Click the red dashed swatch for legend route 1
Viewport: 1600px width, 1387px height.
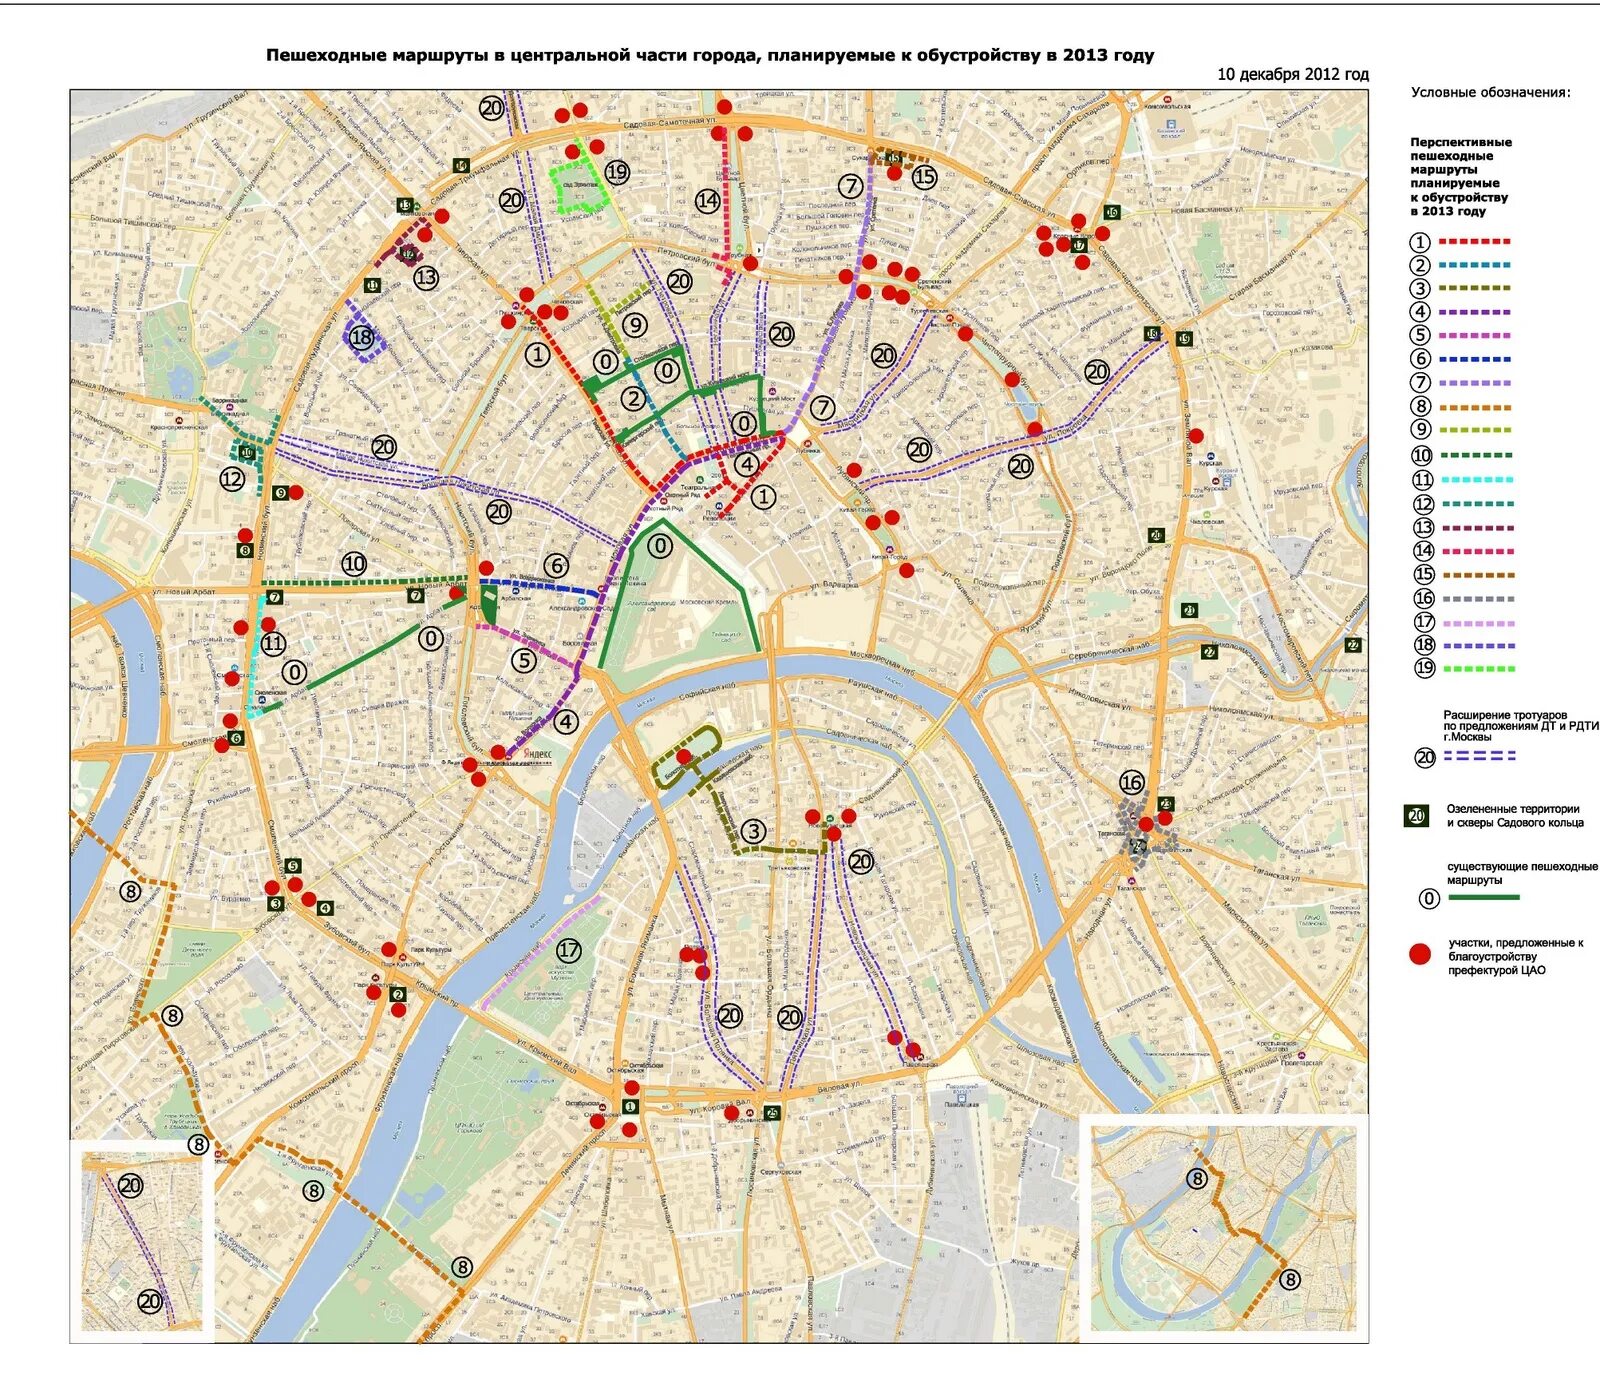click(x=1475, y=242)
